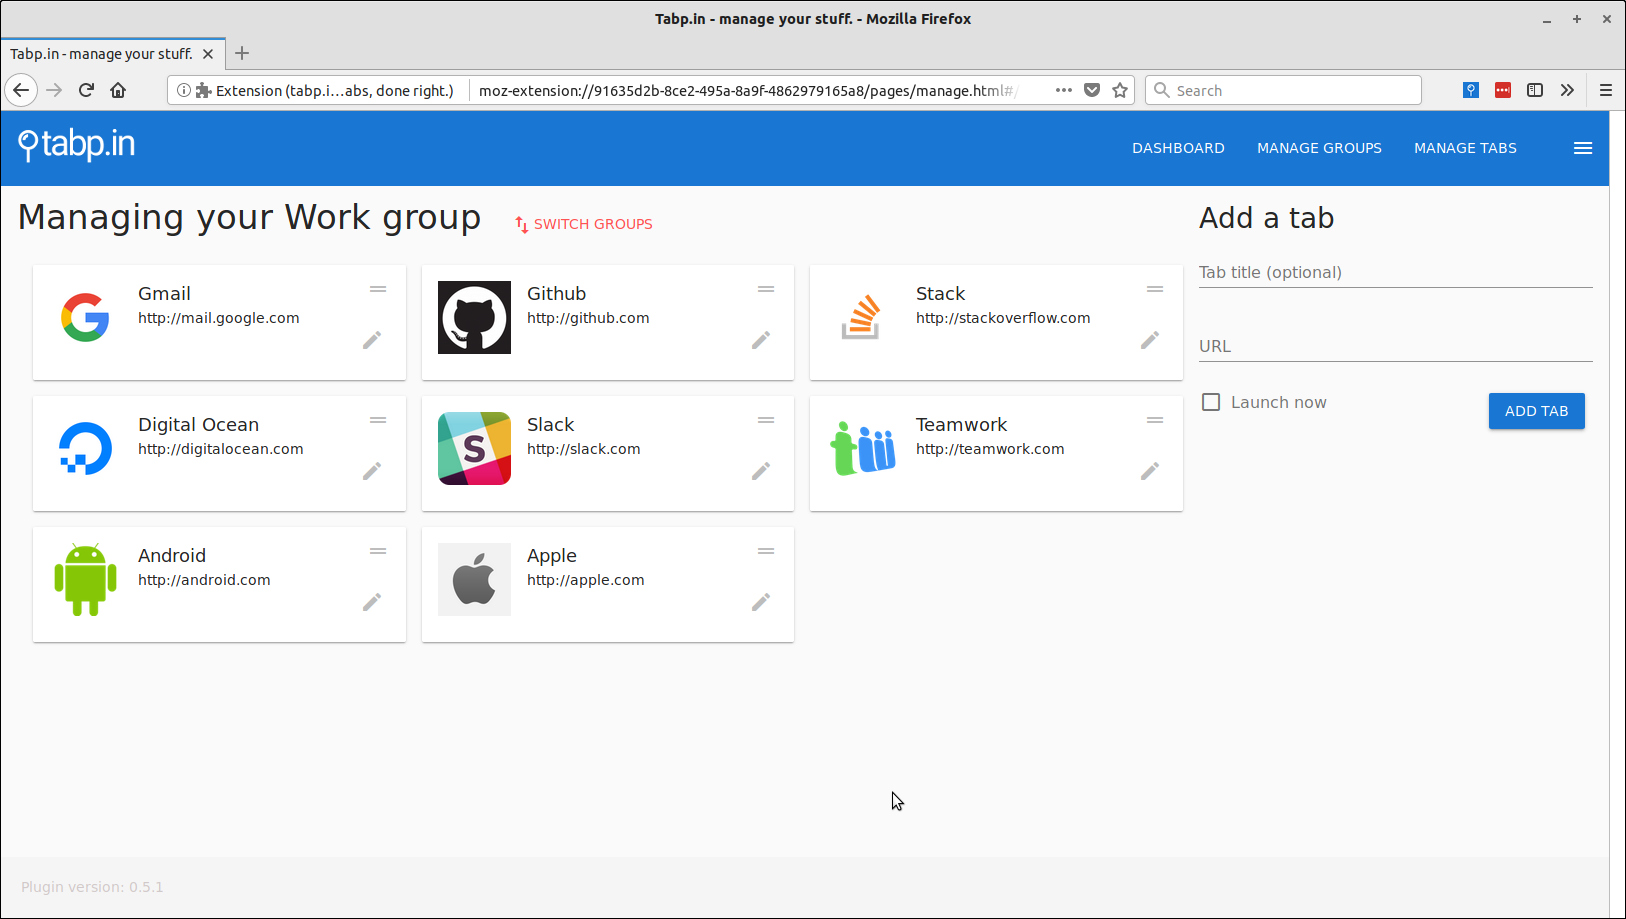Go to Manage Groups
The height and width of the screenshot is (919, 1626).
1319,148
